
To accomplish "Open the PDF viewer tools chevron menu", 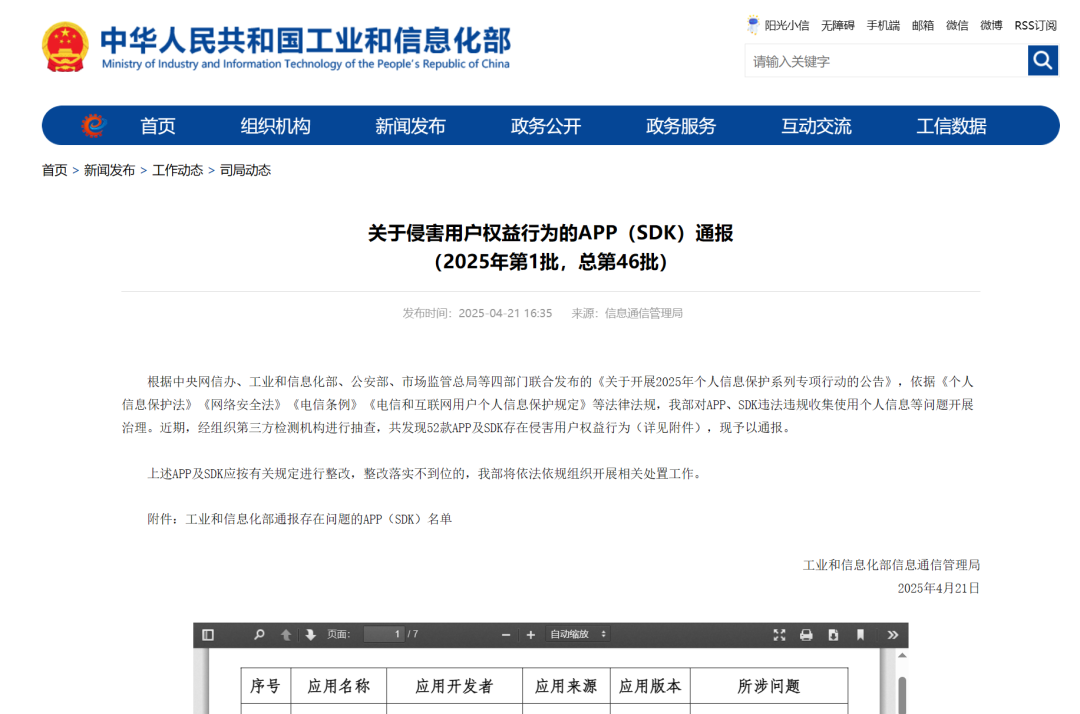I will point(893,635).
